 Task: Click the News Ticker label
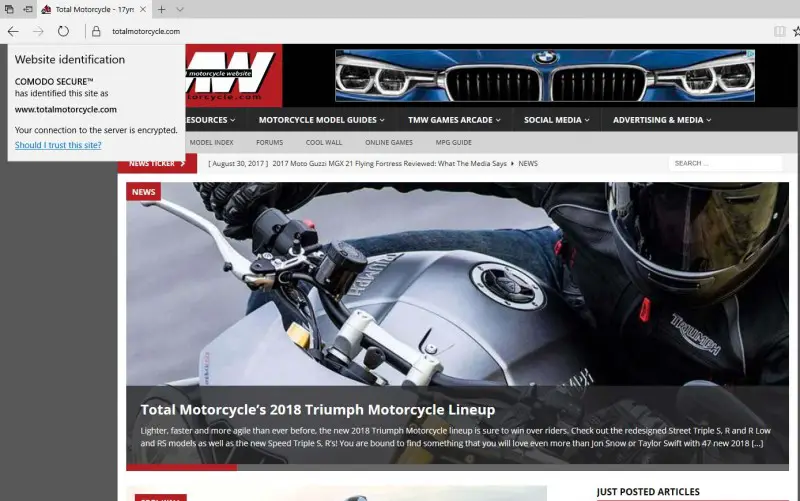[x=157, y=164]
